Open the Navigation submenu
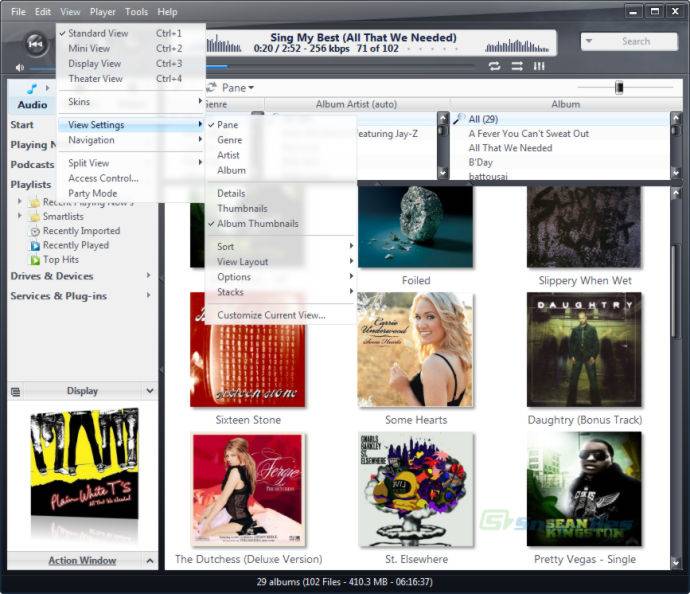Image resolution: width=690 pixels, height=594 pixels. (x=130, y=140)
